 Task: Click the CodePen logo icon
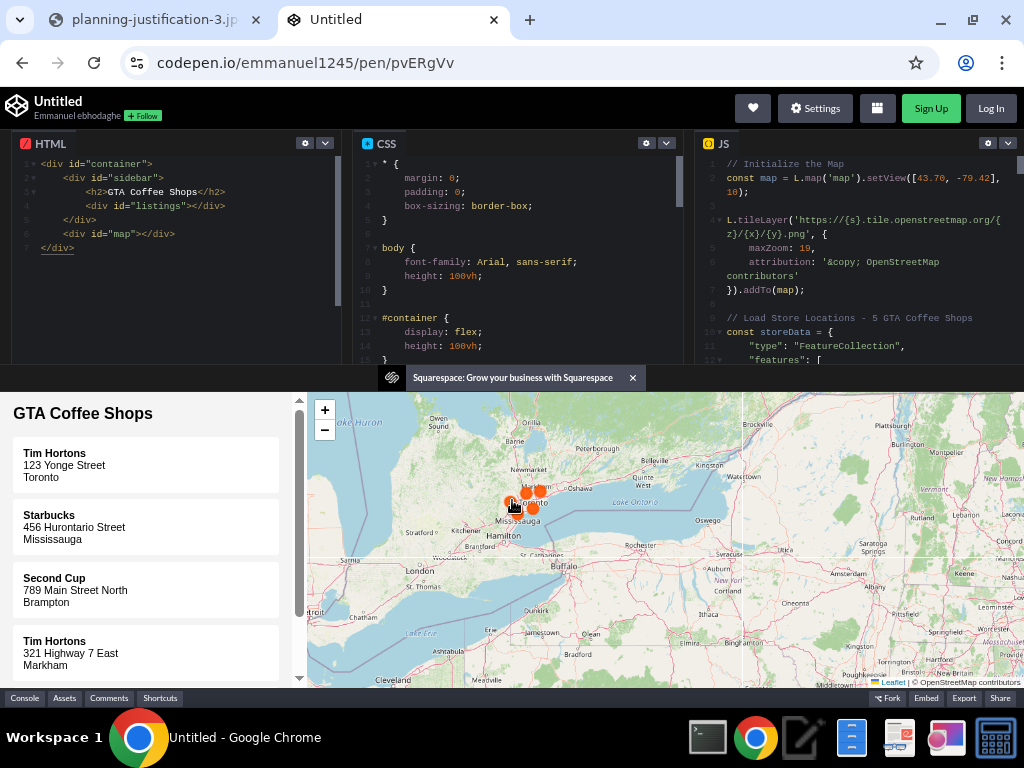[17, 106]
